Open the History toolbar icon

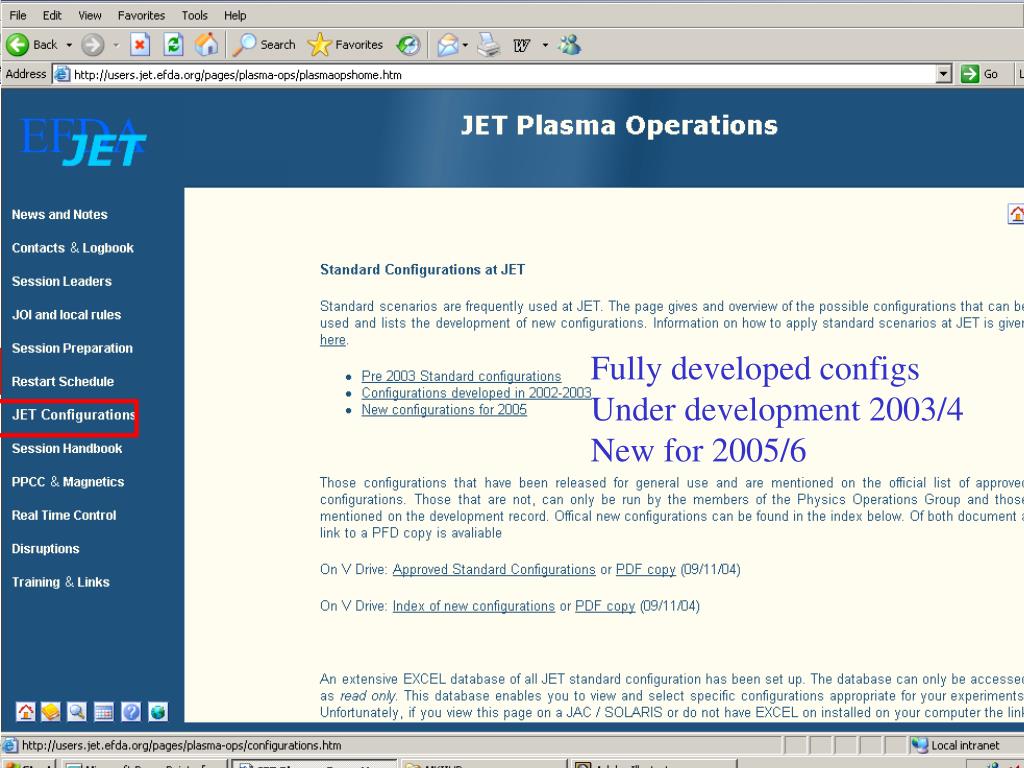[x=408, y=45]
